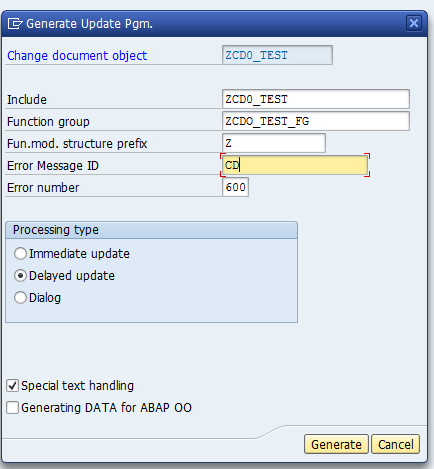Choose the Dialog processing type
The image size is (434, 469).
(20, 298)
